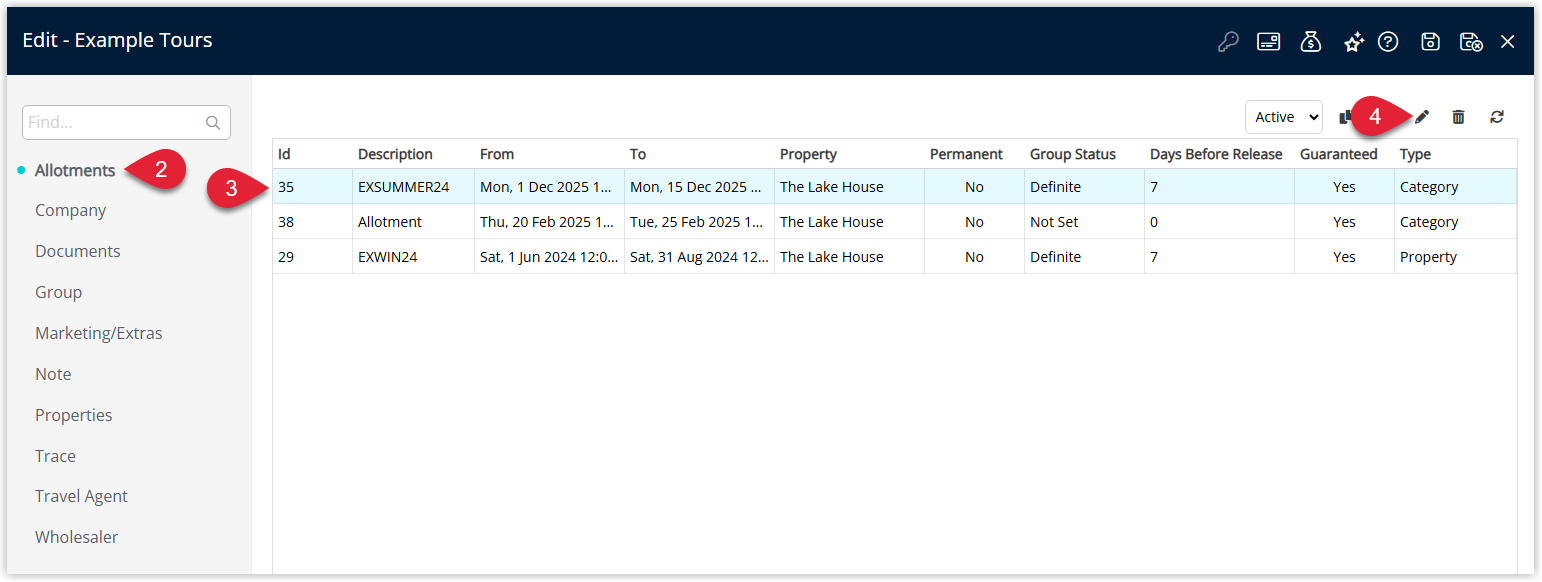Click the key icon in the header
The width and height of the screenshot is (1542, 582).
[1228, 42]
